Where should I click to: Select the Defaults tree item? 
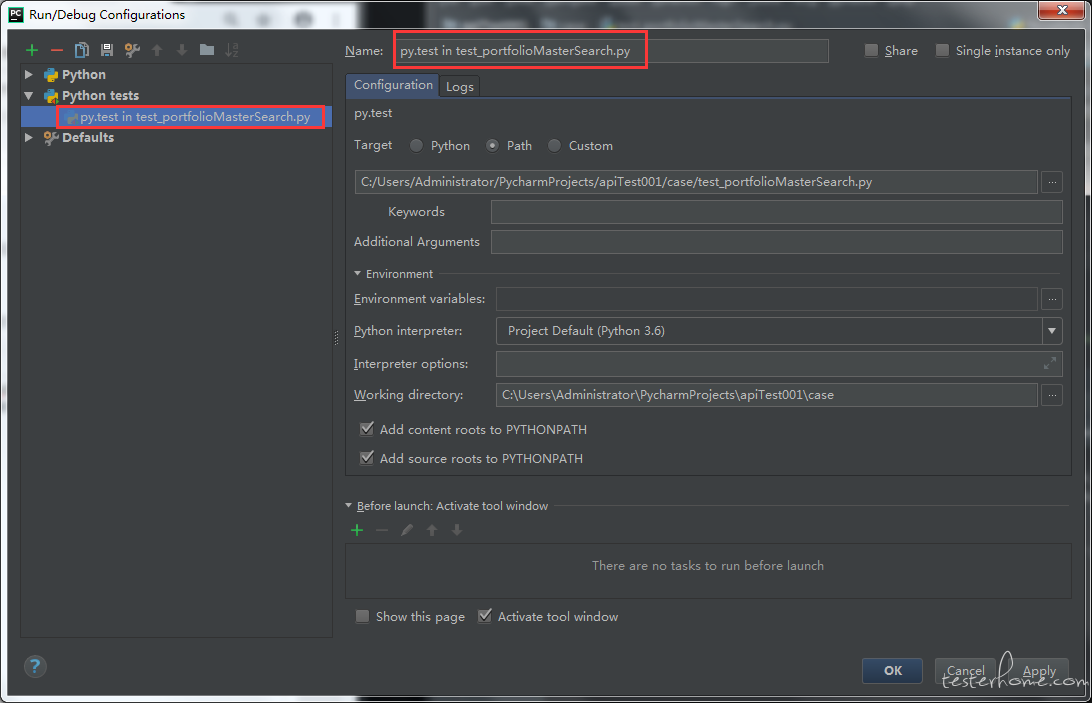tap(88, 137)
